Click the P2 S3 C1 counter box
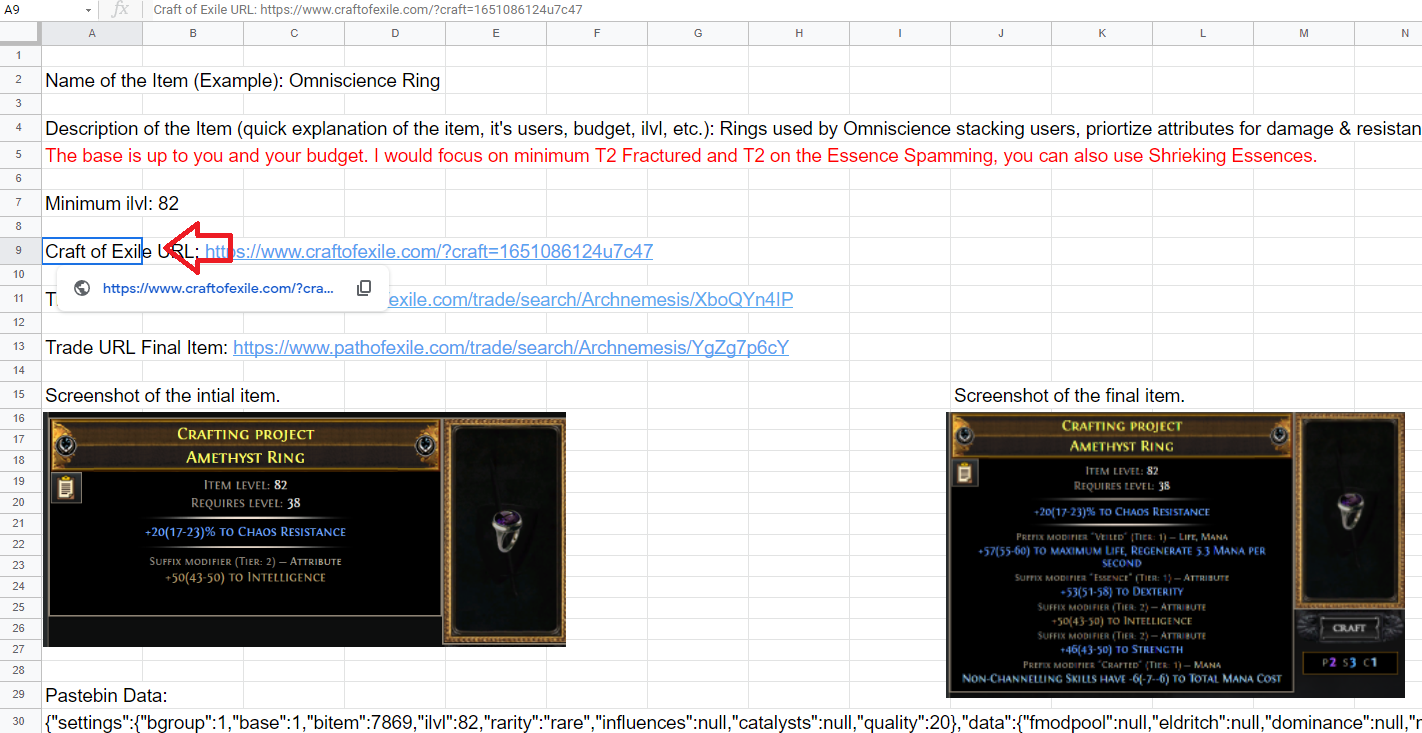1422x733 pixels. coord(1350,662)
